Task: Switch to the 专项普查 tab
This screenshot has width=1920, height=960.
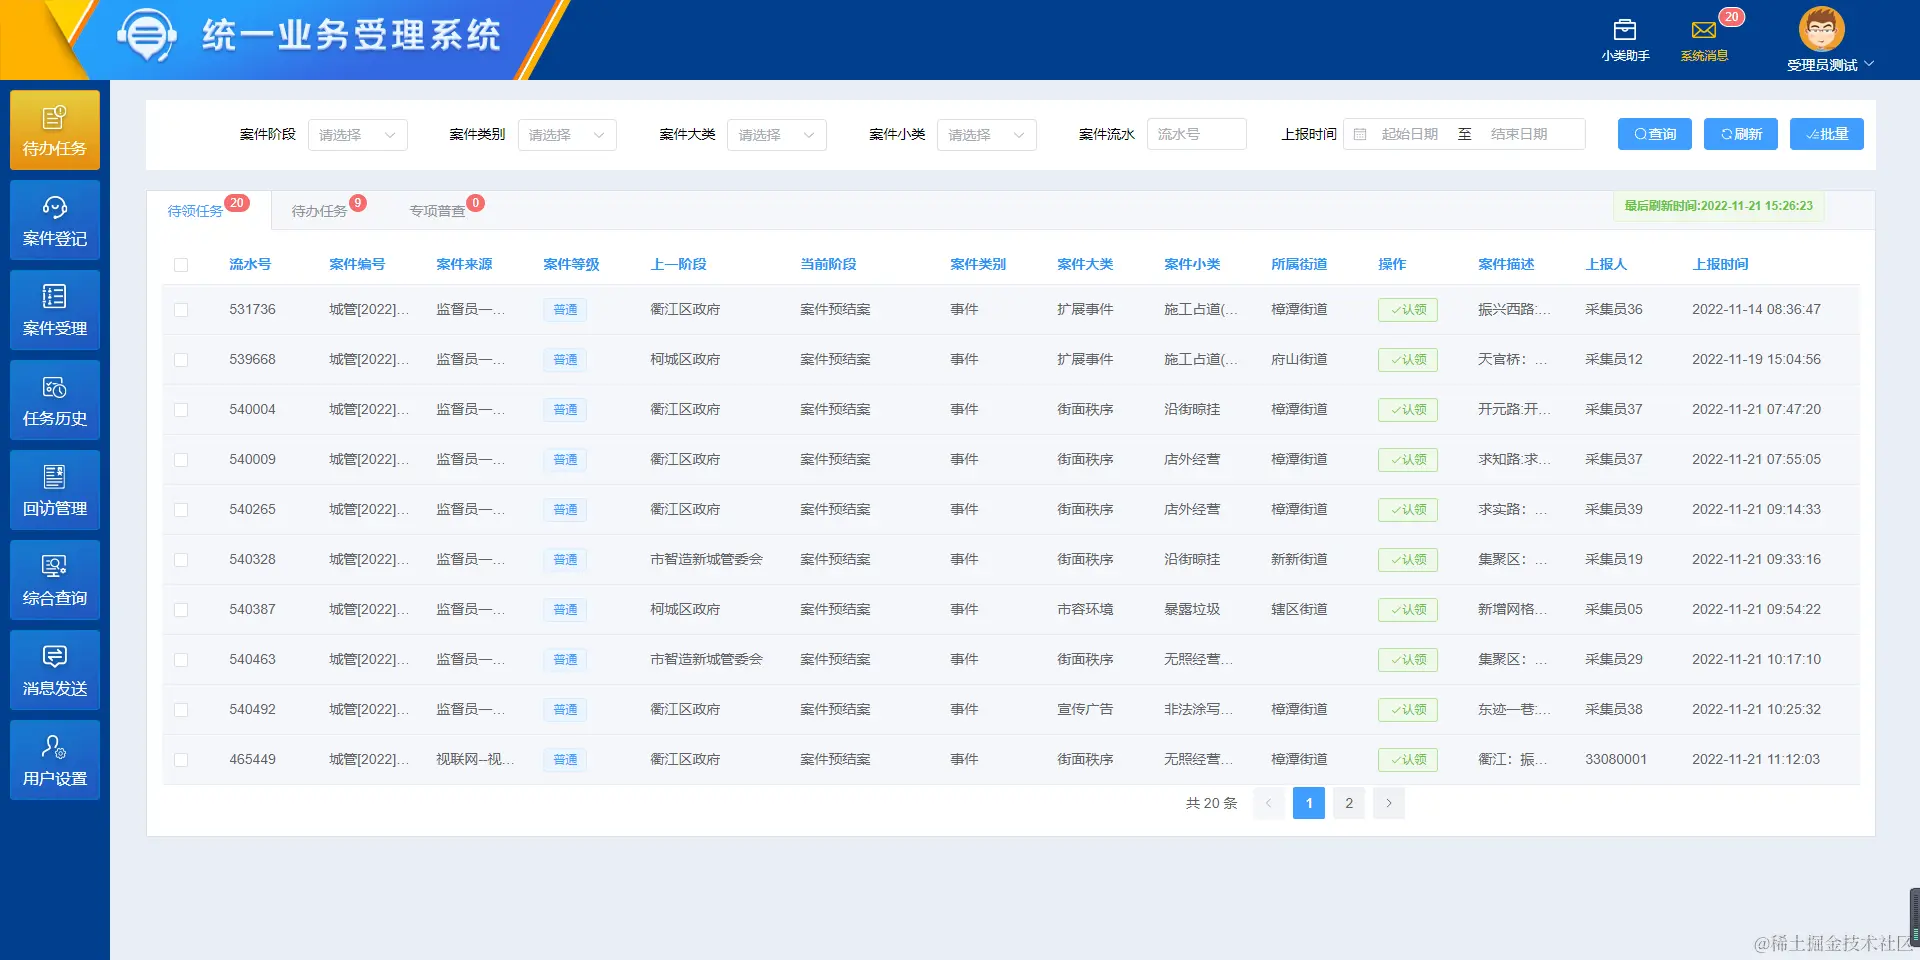Action: tap(437, 211)
